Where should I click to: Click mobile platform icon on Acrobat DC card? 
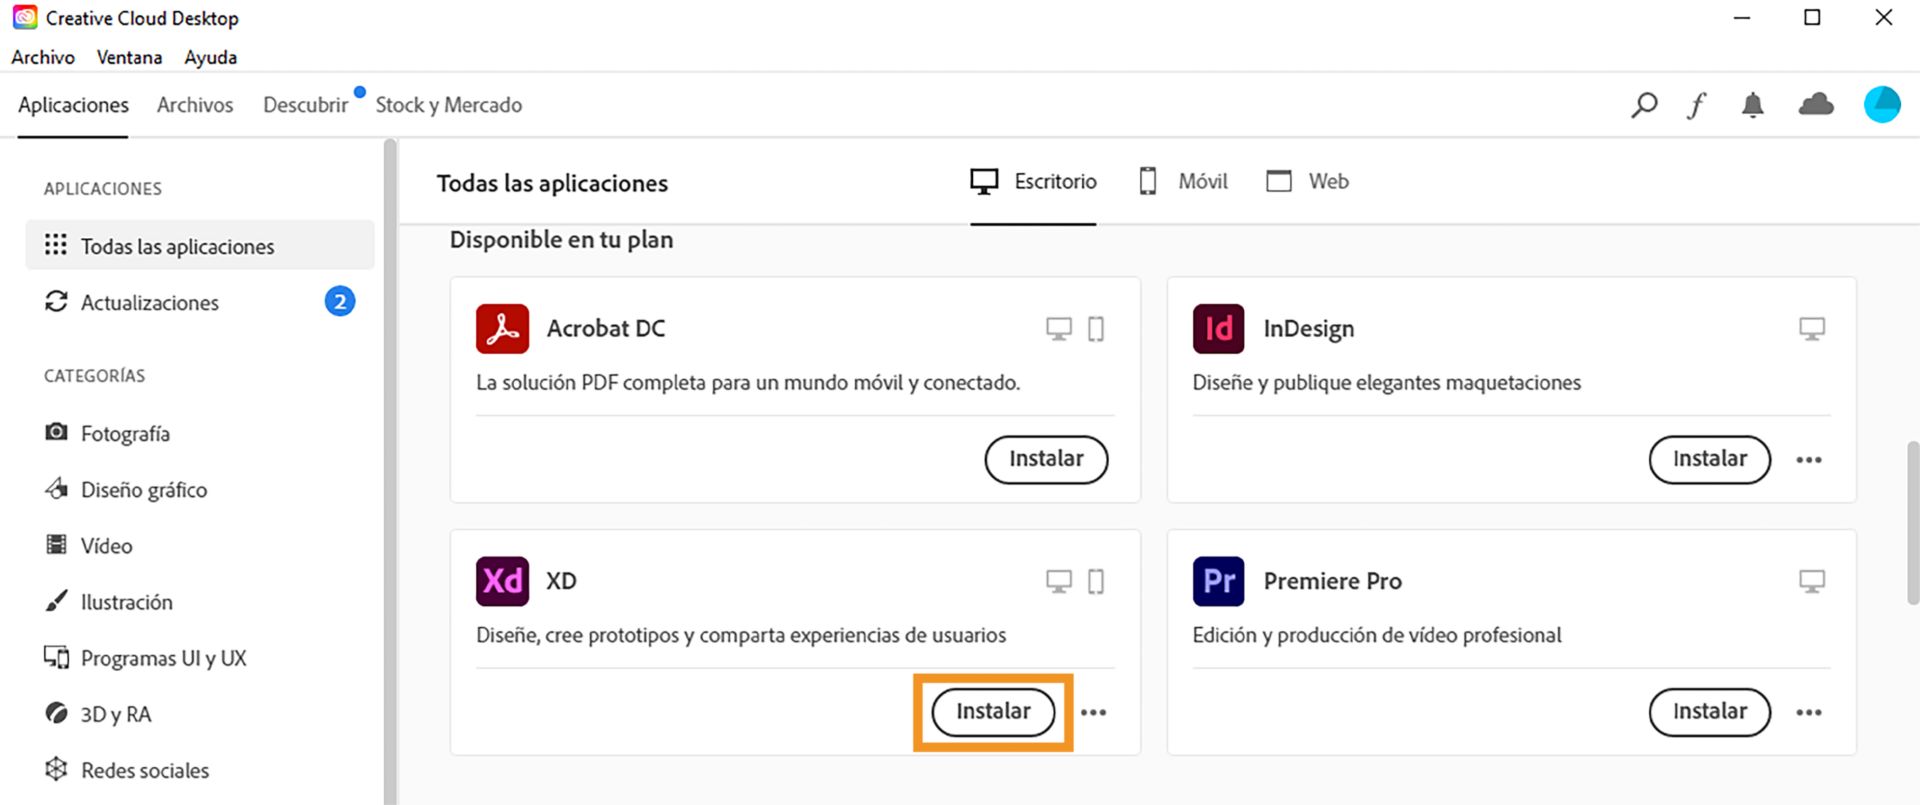pyautogui.click(x=1096, y=329)
